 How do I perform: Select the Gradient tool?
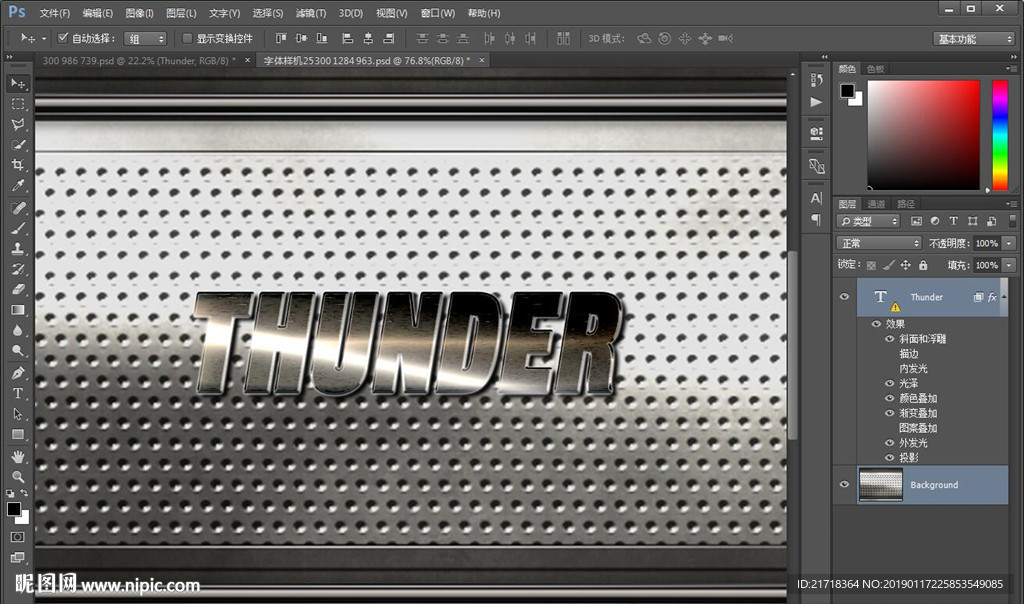point(18,310)
